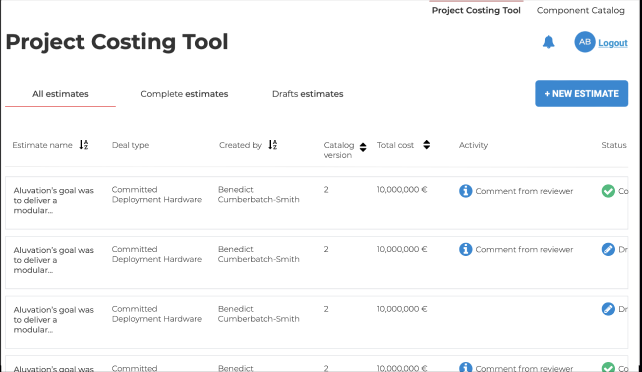Open third row estimate name text

tap(54, 320)
